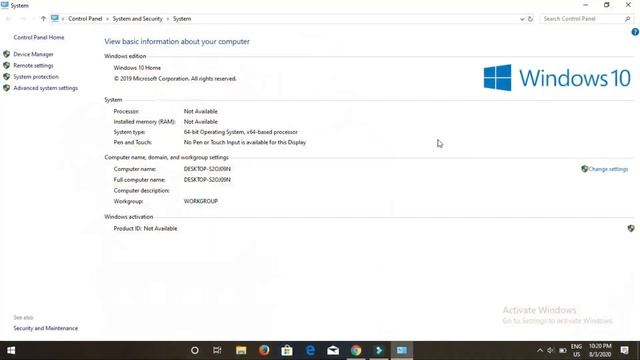Image resolution: width=640 pixels, height=360 pixels.
Task: Click the 'Not Available' value beside Installed memory
Action: 200,122
